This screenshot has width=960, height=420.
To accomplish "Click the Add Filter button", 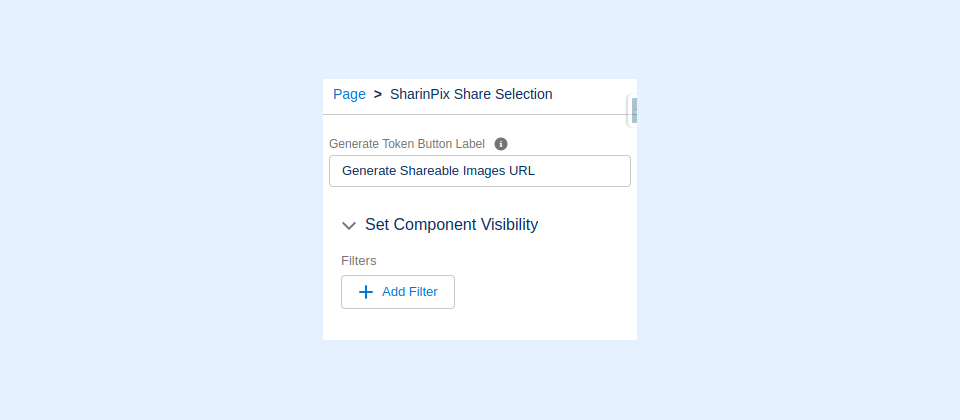I will (x=398, y=292).
